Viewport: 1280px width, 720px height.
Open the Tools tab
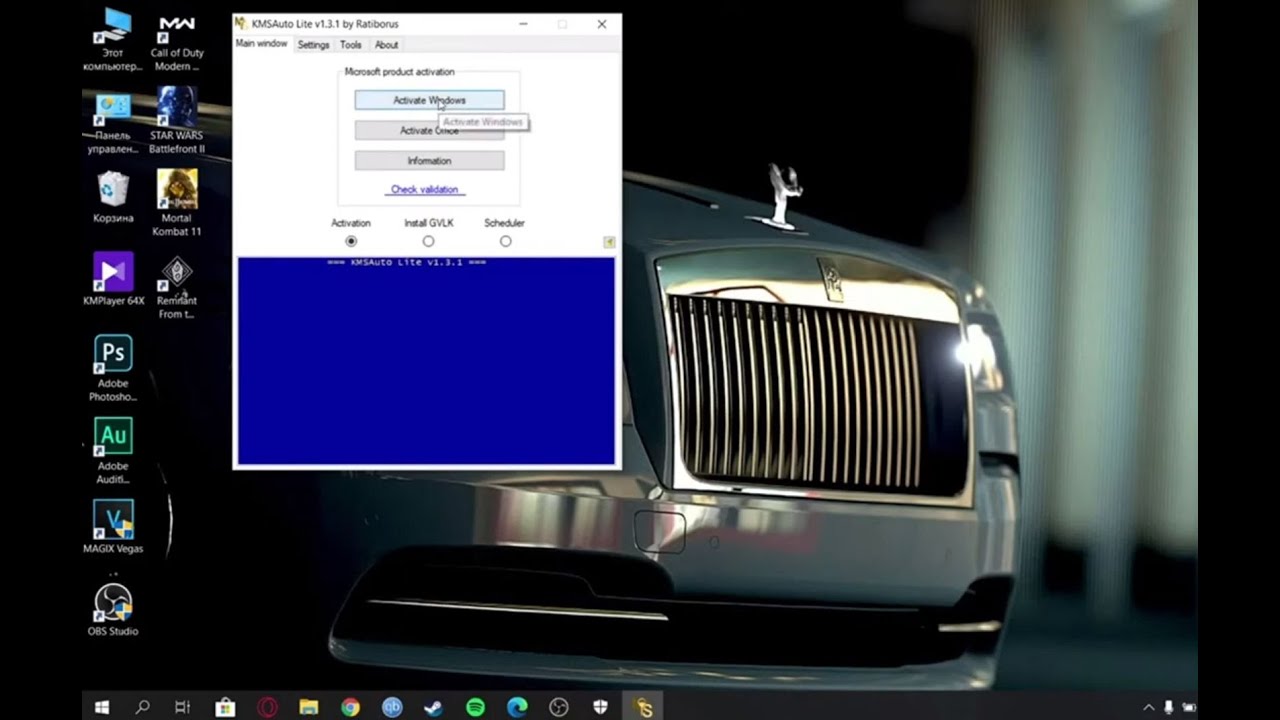coord(350,45)
